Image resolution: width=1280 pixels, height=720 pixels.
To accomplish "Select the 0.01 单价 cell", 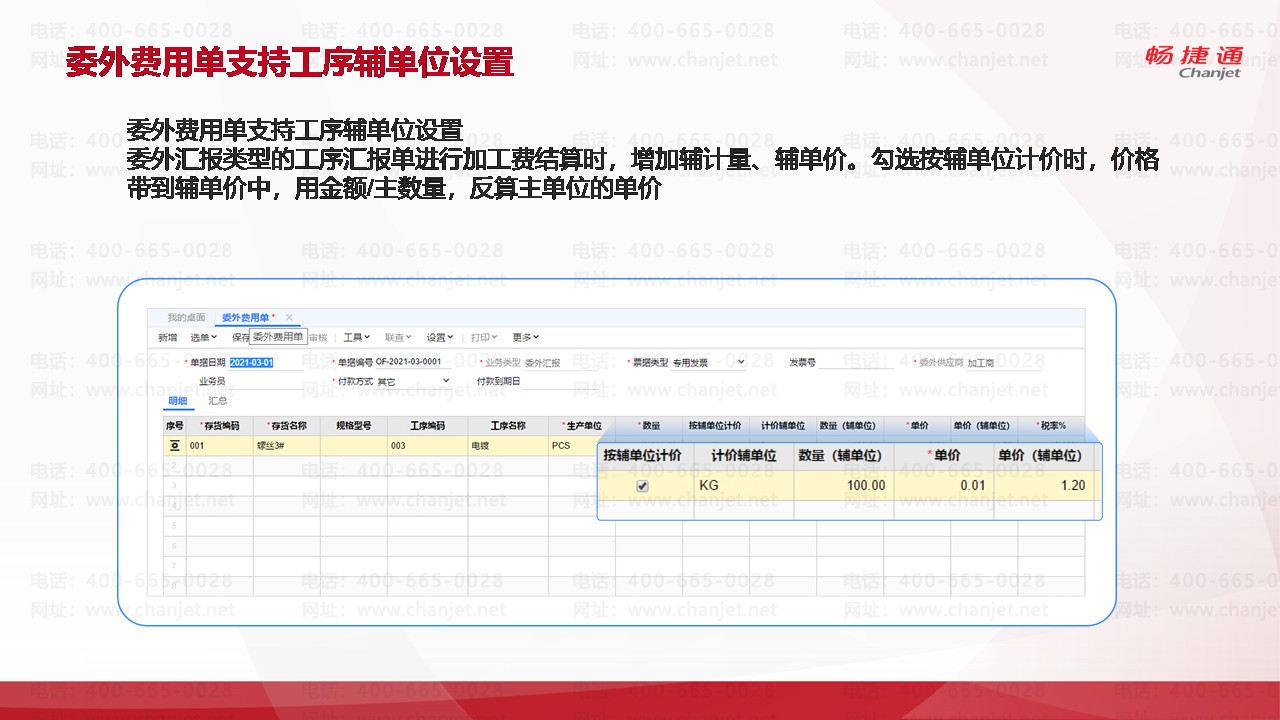I will click(943, 486).
